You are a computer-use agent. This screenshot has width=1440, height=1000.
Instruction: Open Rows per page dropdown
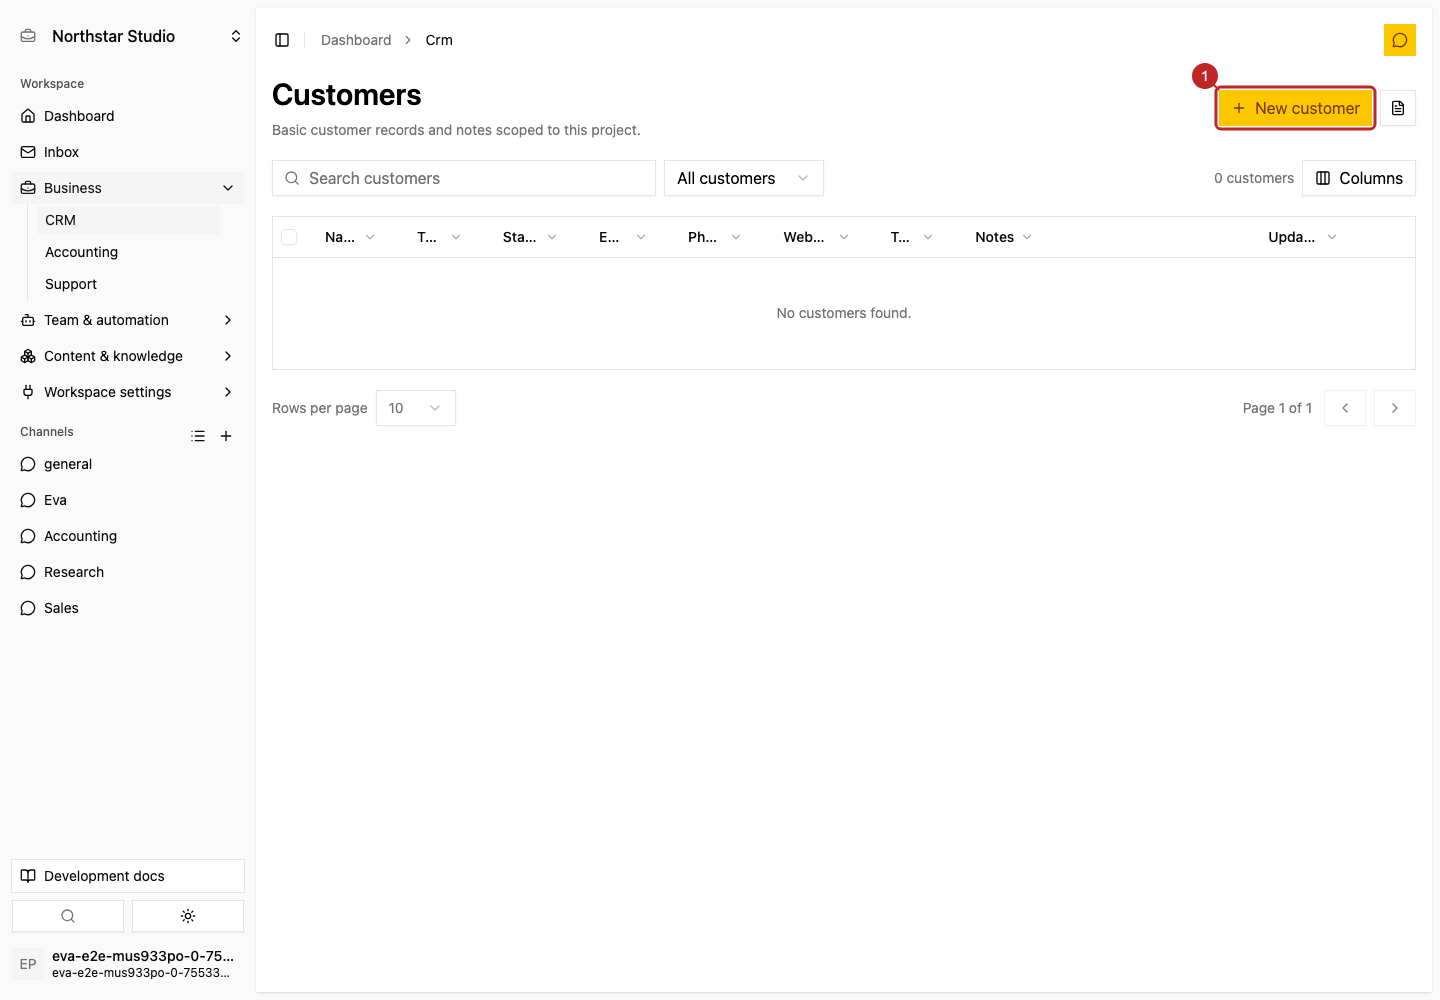pos(416,408)
